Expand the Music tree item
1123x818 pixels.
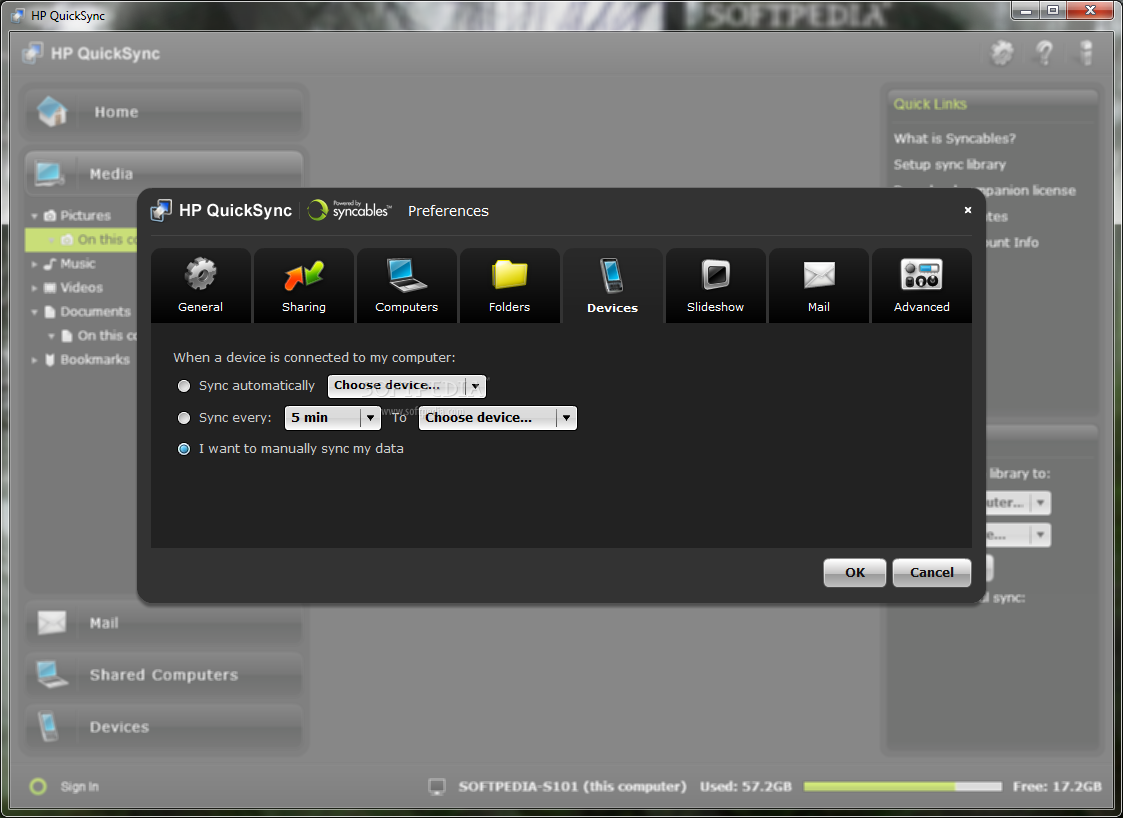pos(34,264)
